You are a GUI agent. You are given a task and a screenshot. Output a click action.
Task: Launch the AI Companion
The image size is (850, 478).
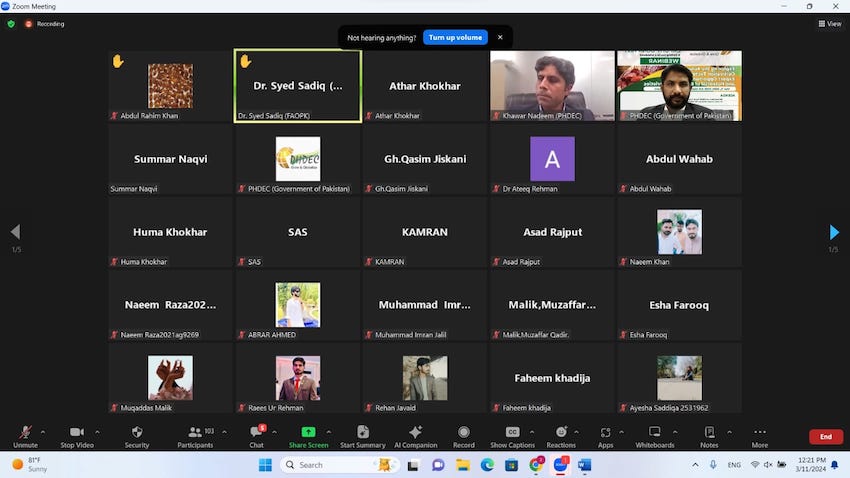click(x=416, y=435)
